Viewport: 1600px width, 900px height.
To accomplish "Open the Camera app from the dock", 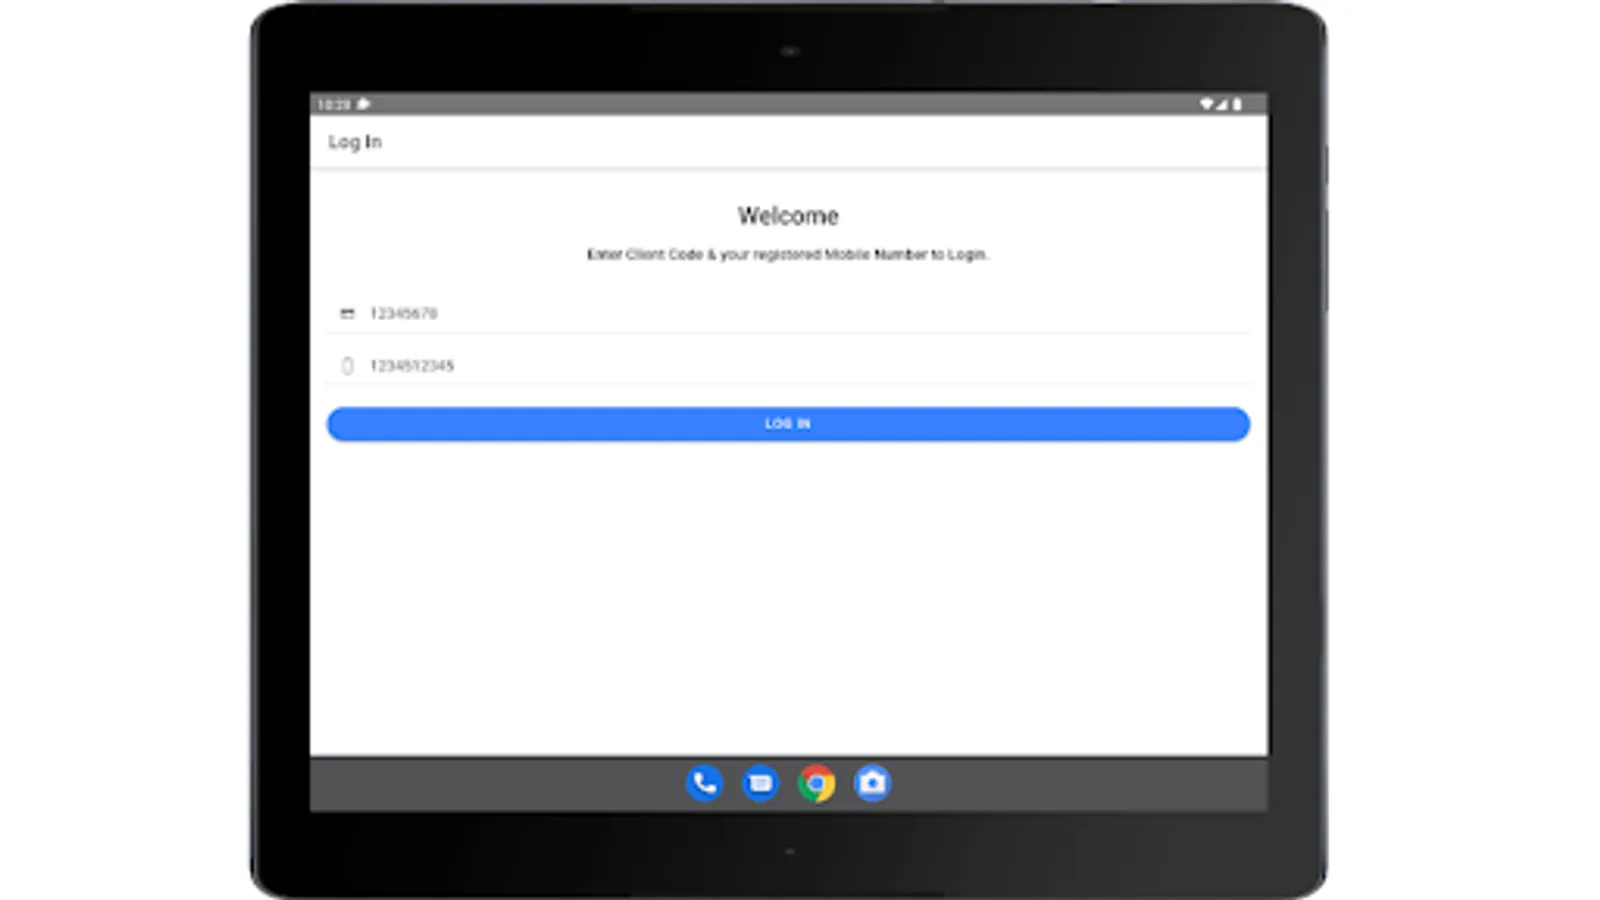I will [x=872, y=784].
